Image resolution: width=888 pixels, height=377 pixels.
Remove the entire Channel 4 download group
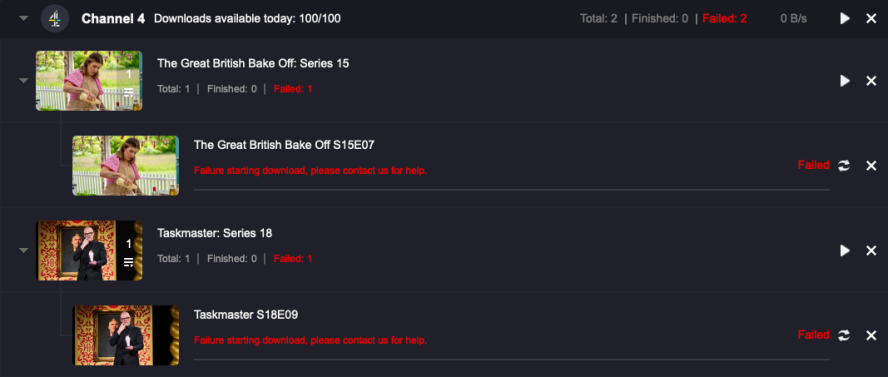pyautogui.click(x=872, y=19)
